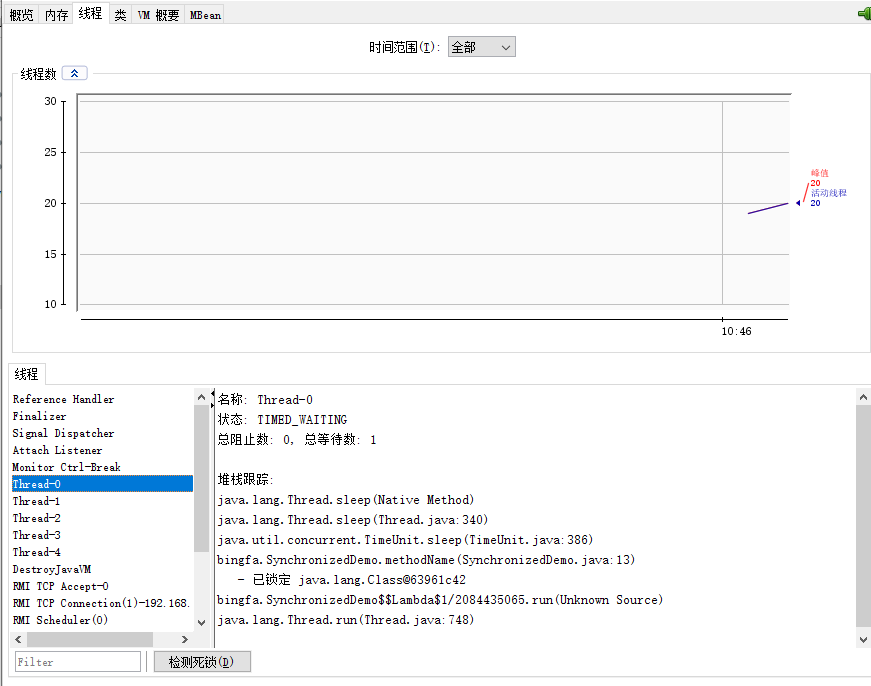Image resolution: width=871 pixels, height=686 pixels.
Task: Open the MBean tab
Action: click(x=203, y=13)
